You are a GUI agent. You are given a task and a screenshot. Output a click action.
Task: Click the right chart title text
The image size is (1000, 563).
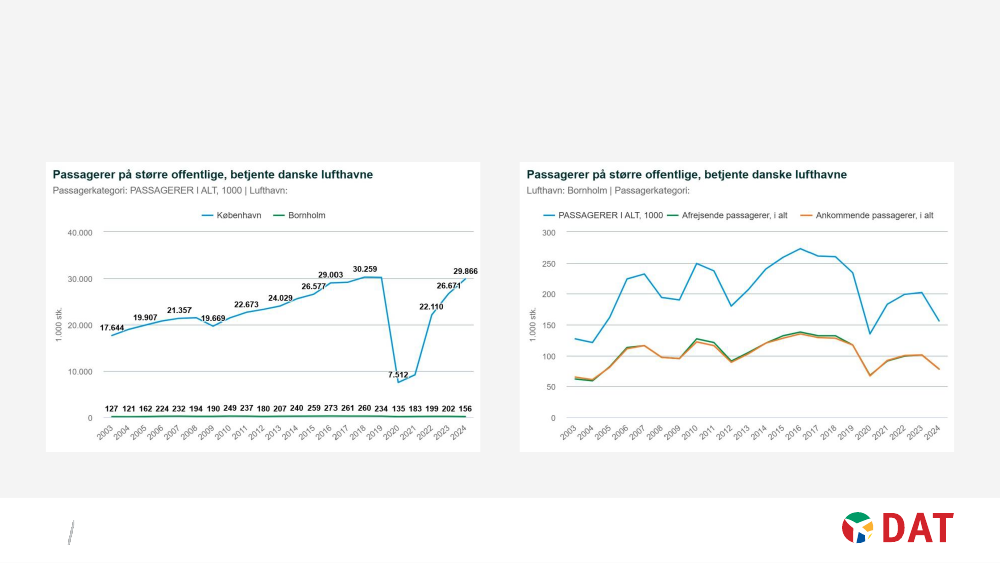686,174
